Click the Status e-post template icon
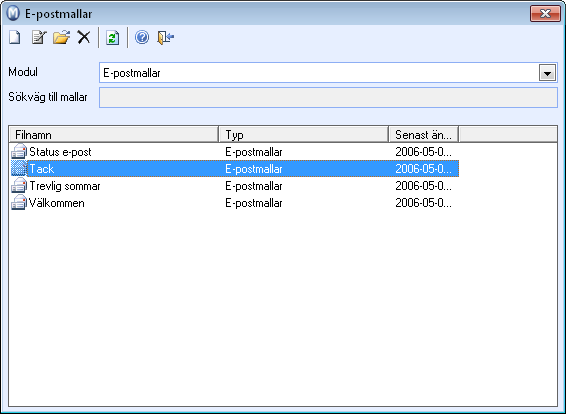566x414 pixels. (x=19, y=152)
